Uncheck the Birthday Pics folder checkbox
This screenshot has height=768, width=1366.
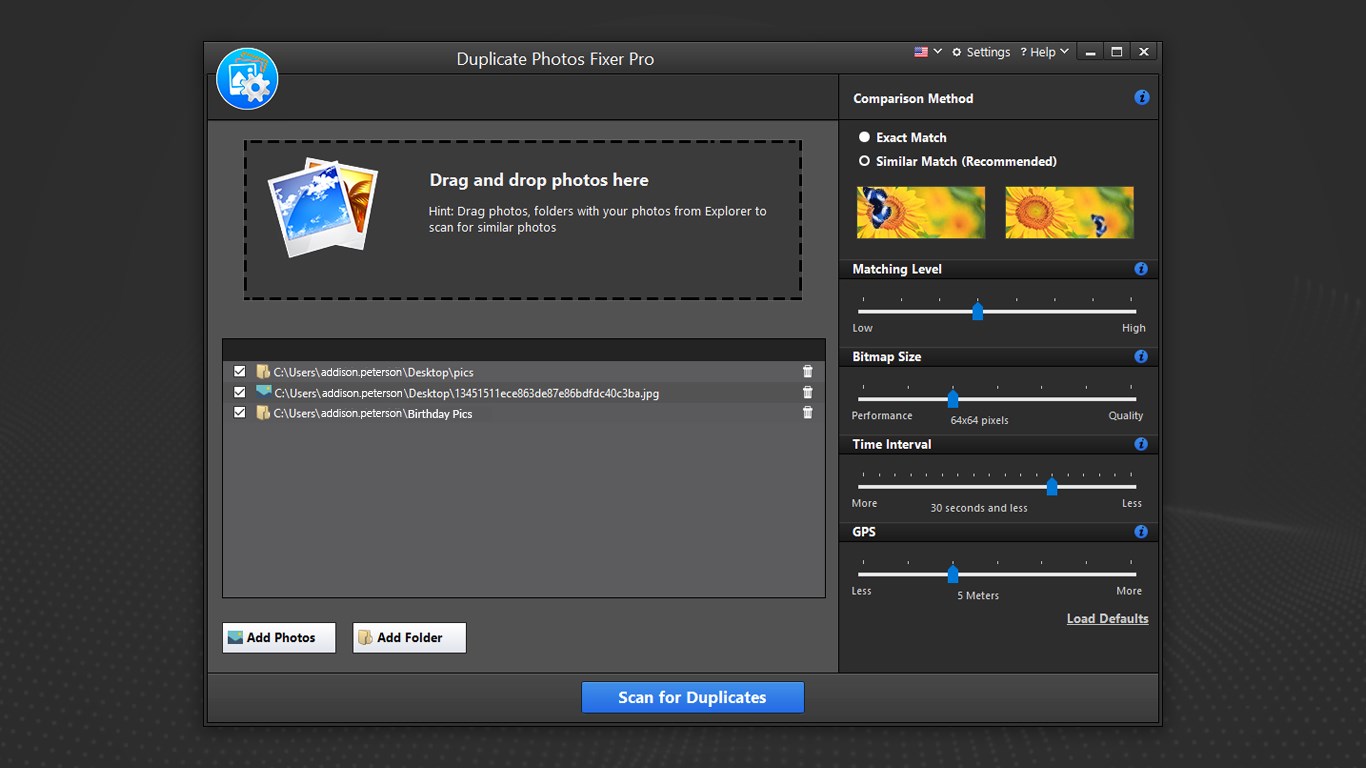click(240, 412)
